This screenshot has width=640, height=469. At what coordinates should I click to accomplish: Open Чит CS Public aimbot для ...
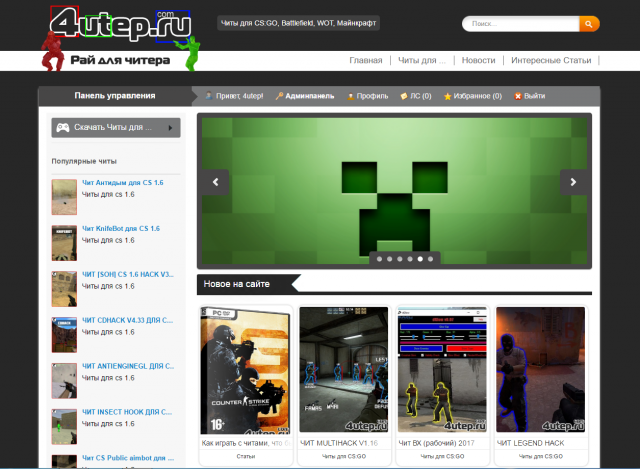pyautogui.click(x=128, y=458)
